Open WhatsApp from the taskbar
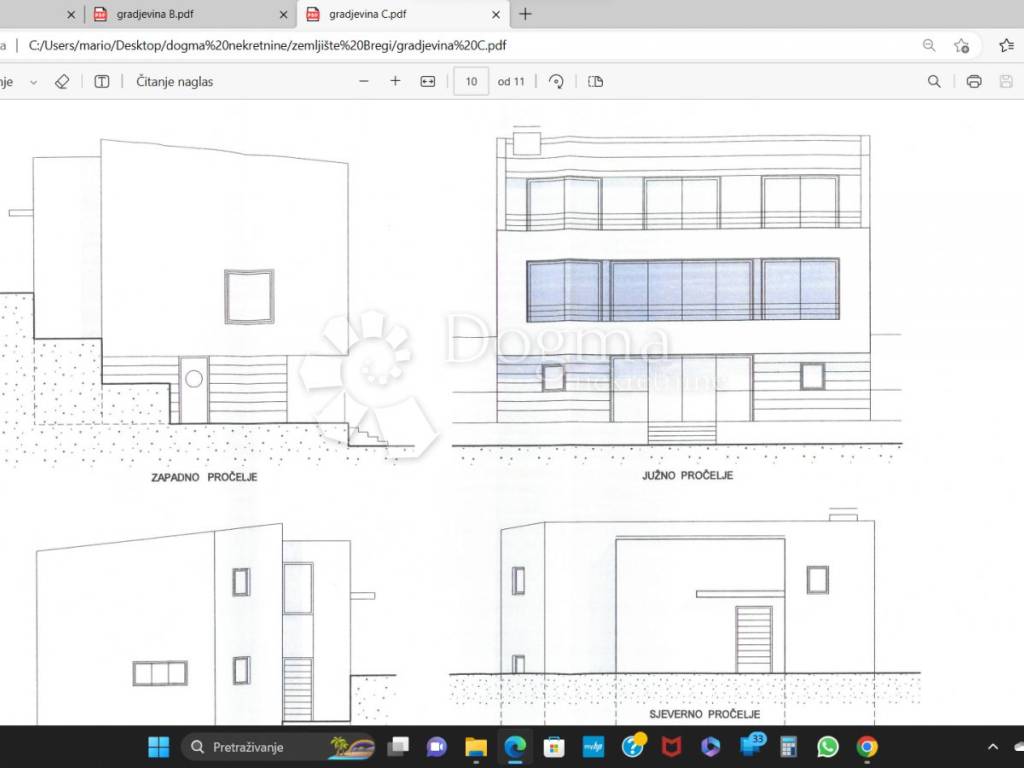The height and width of the screenshot is (768, 1024). (828, 747)
